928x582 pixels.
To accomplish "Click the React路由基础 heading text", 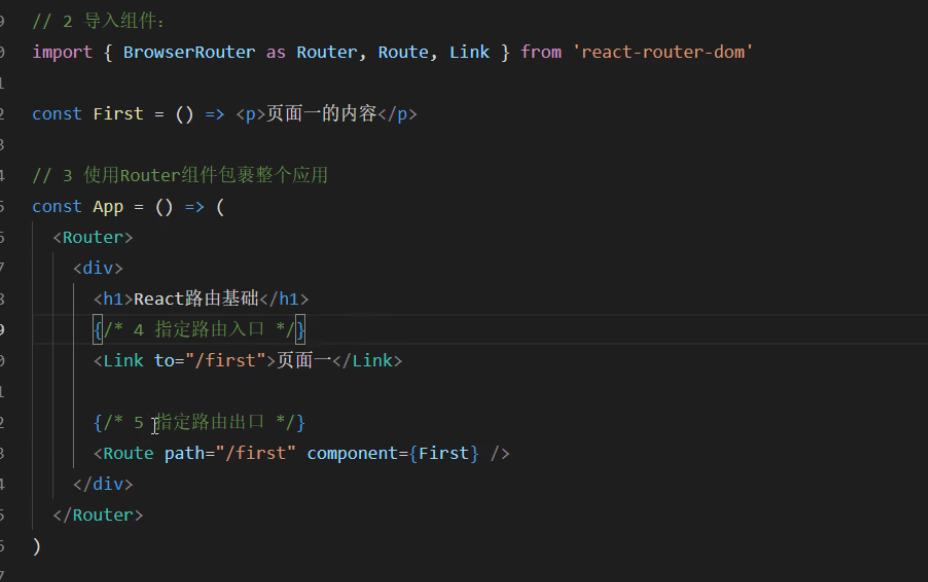I will click(x=196, y=299).
